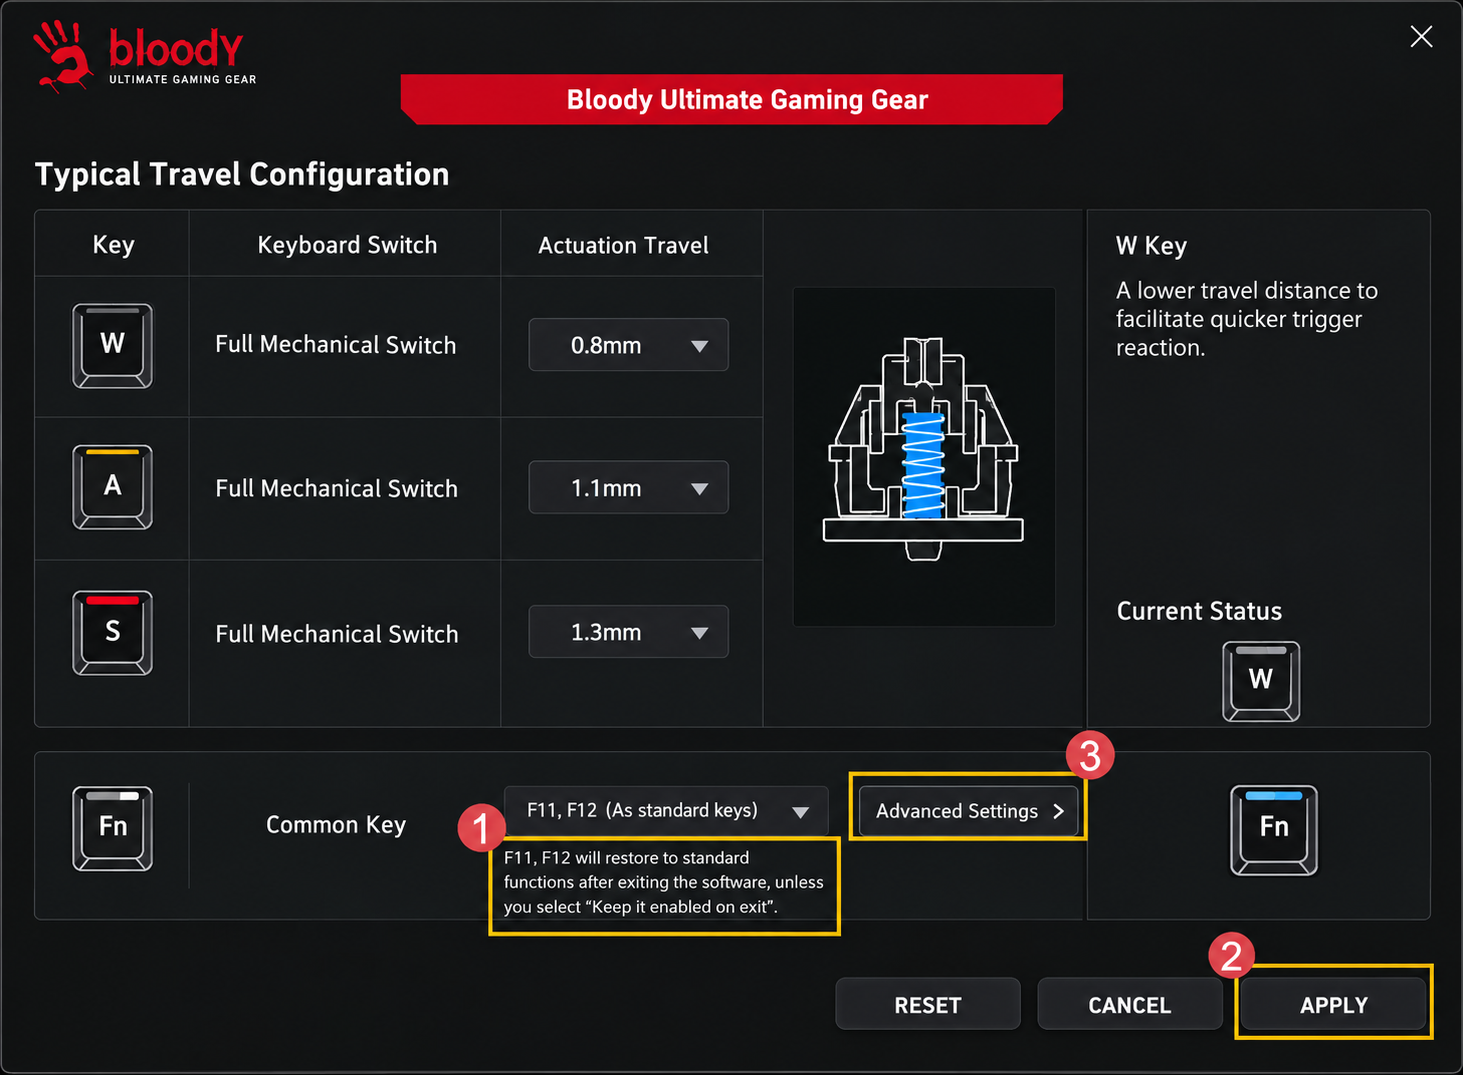Click the blue spring switch diagram
The width and height of the screenshot is (1463, 1075).
tap(923, 457)
